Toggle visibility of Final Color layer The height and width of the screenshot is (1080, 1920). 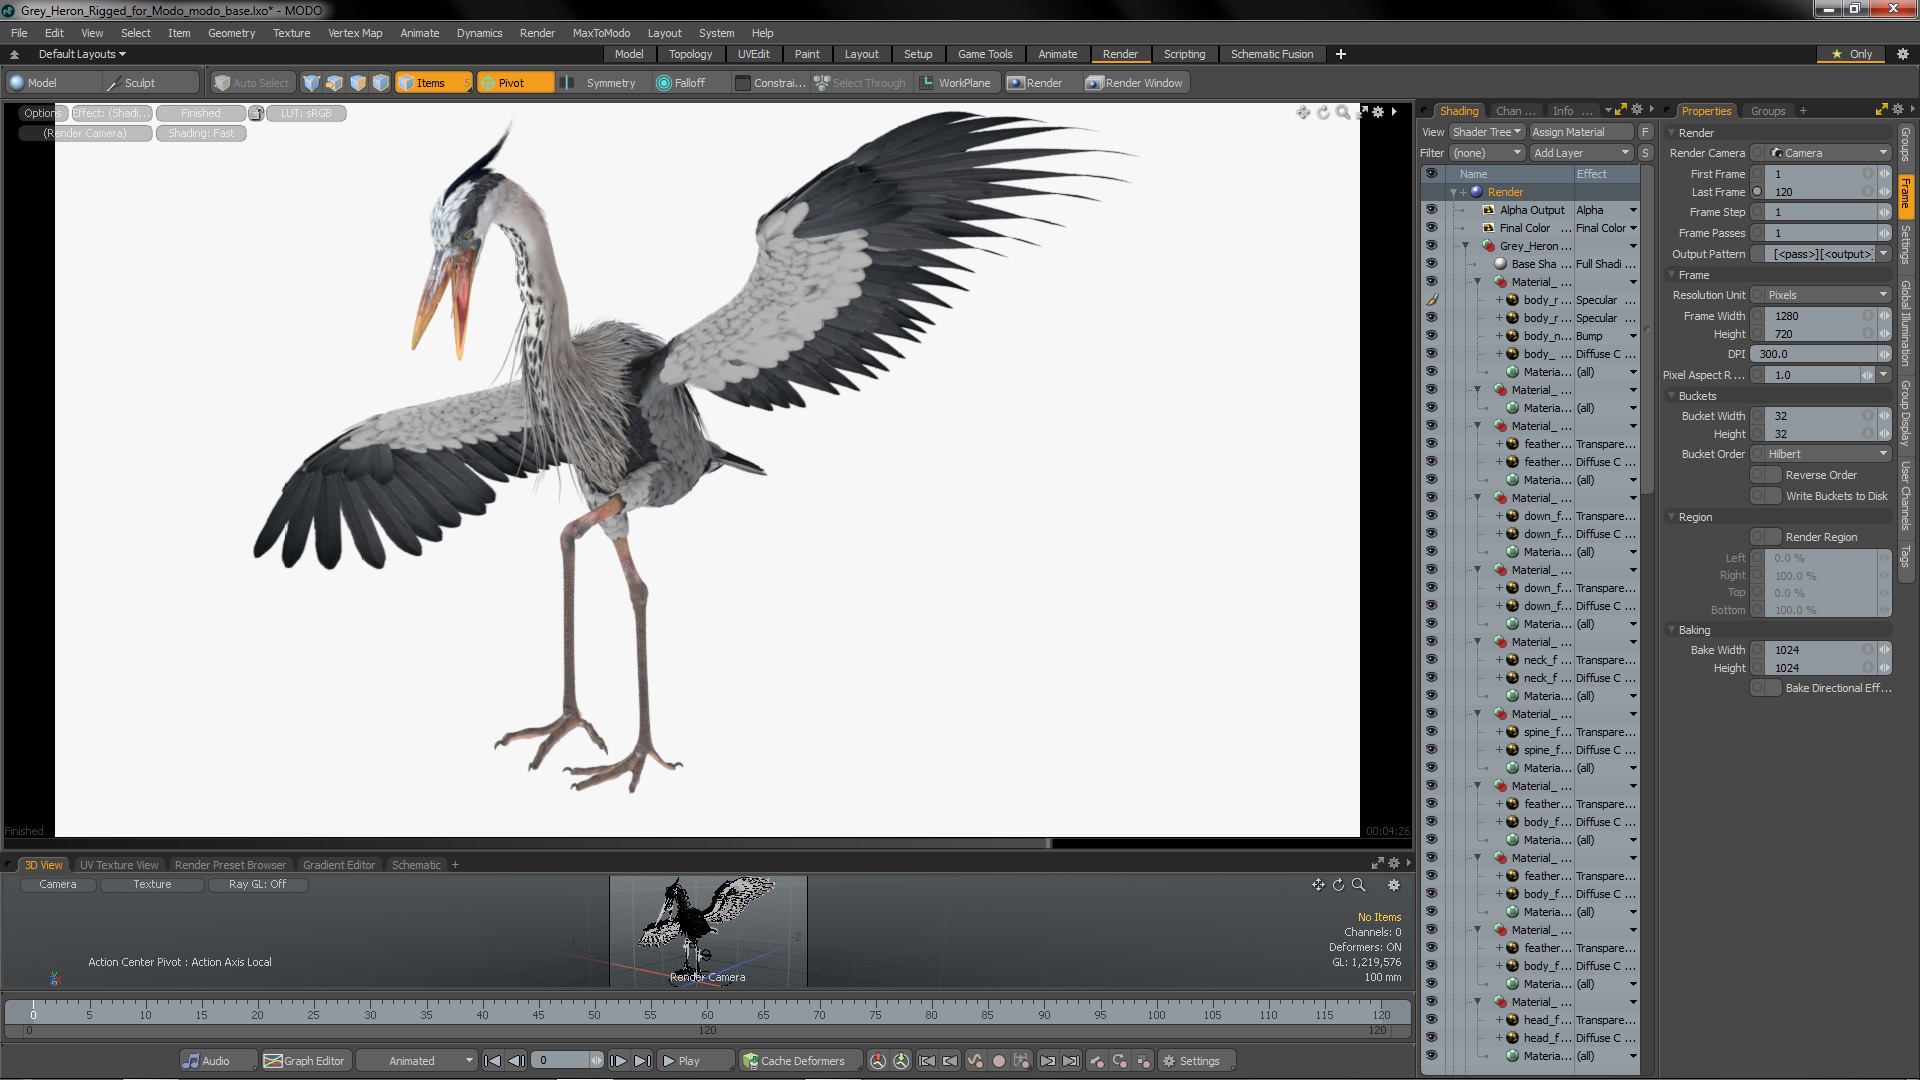[1431, 228]
